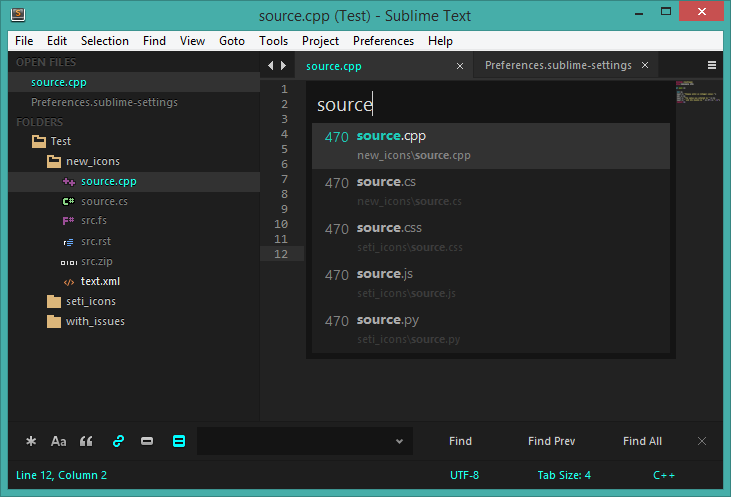Viewport: 731px width, 497px height.
Task: Close the Preferences.sublime-settings tab
Action: [645, 65]
